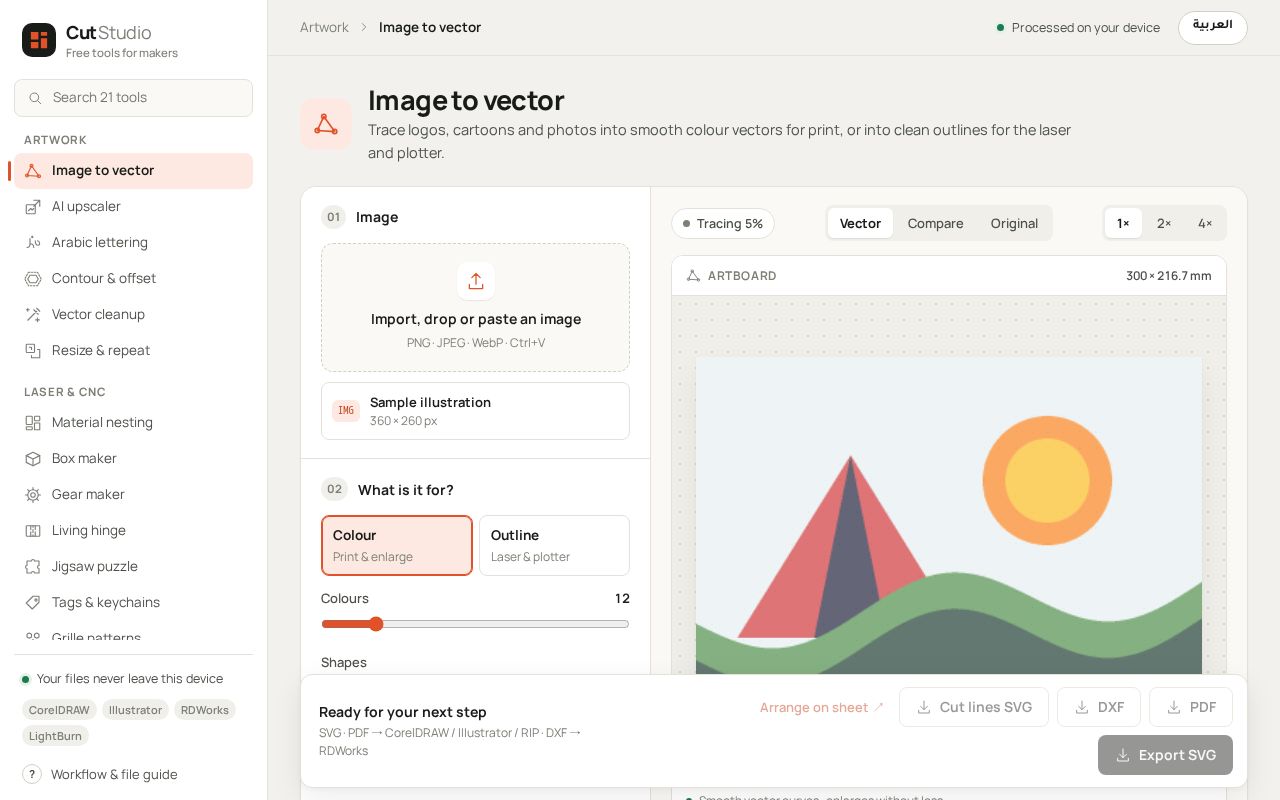Screen dimensions: 1280x800
Task: Click the Import, drop or paste an image area
Action: (x=476, y=308)
